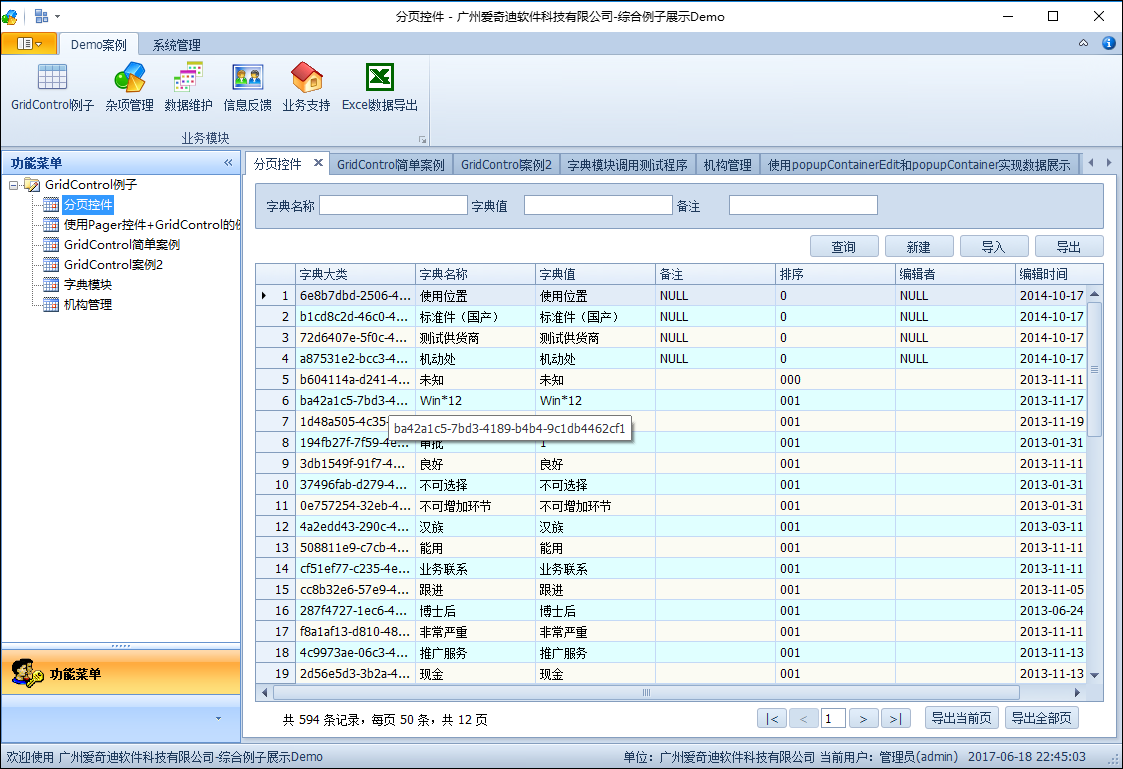Select 使用Pager控件+GridControl tree item

(150, 225)
